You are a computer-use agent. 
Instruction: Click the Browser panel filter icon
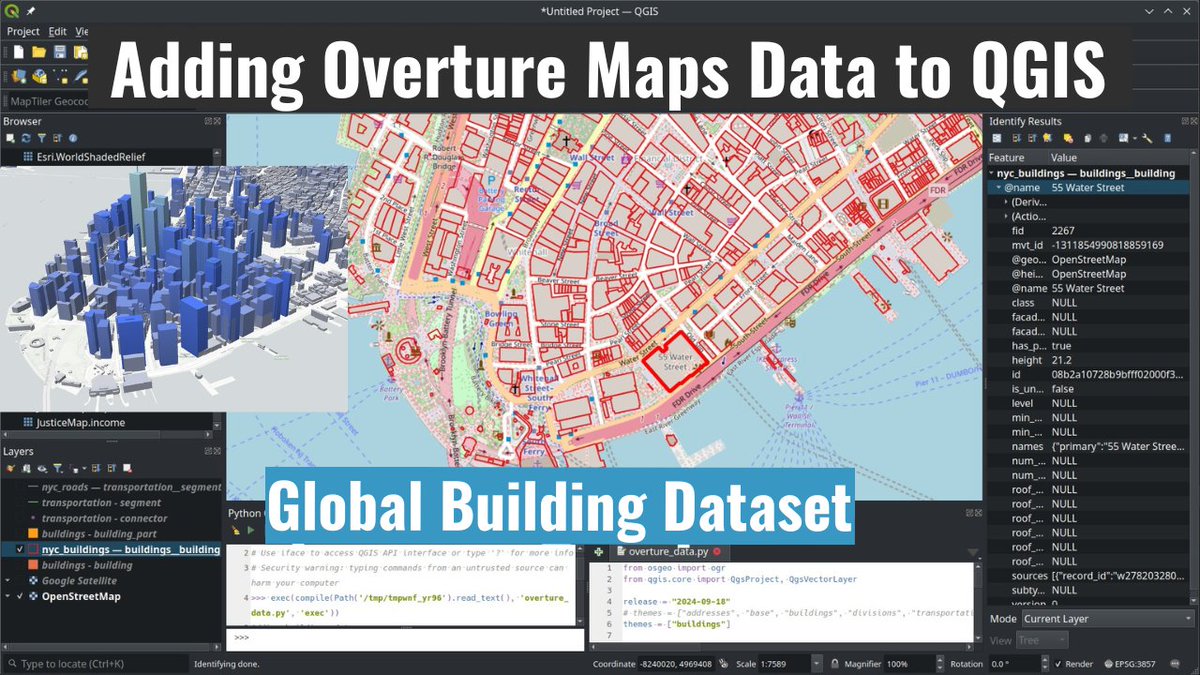[42, 138]
